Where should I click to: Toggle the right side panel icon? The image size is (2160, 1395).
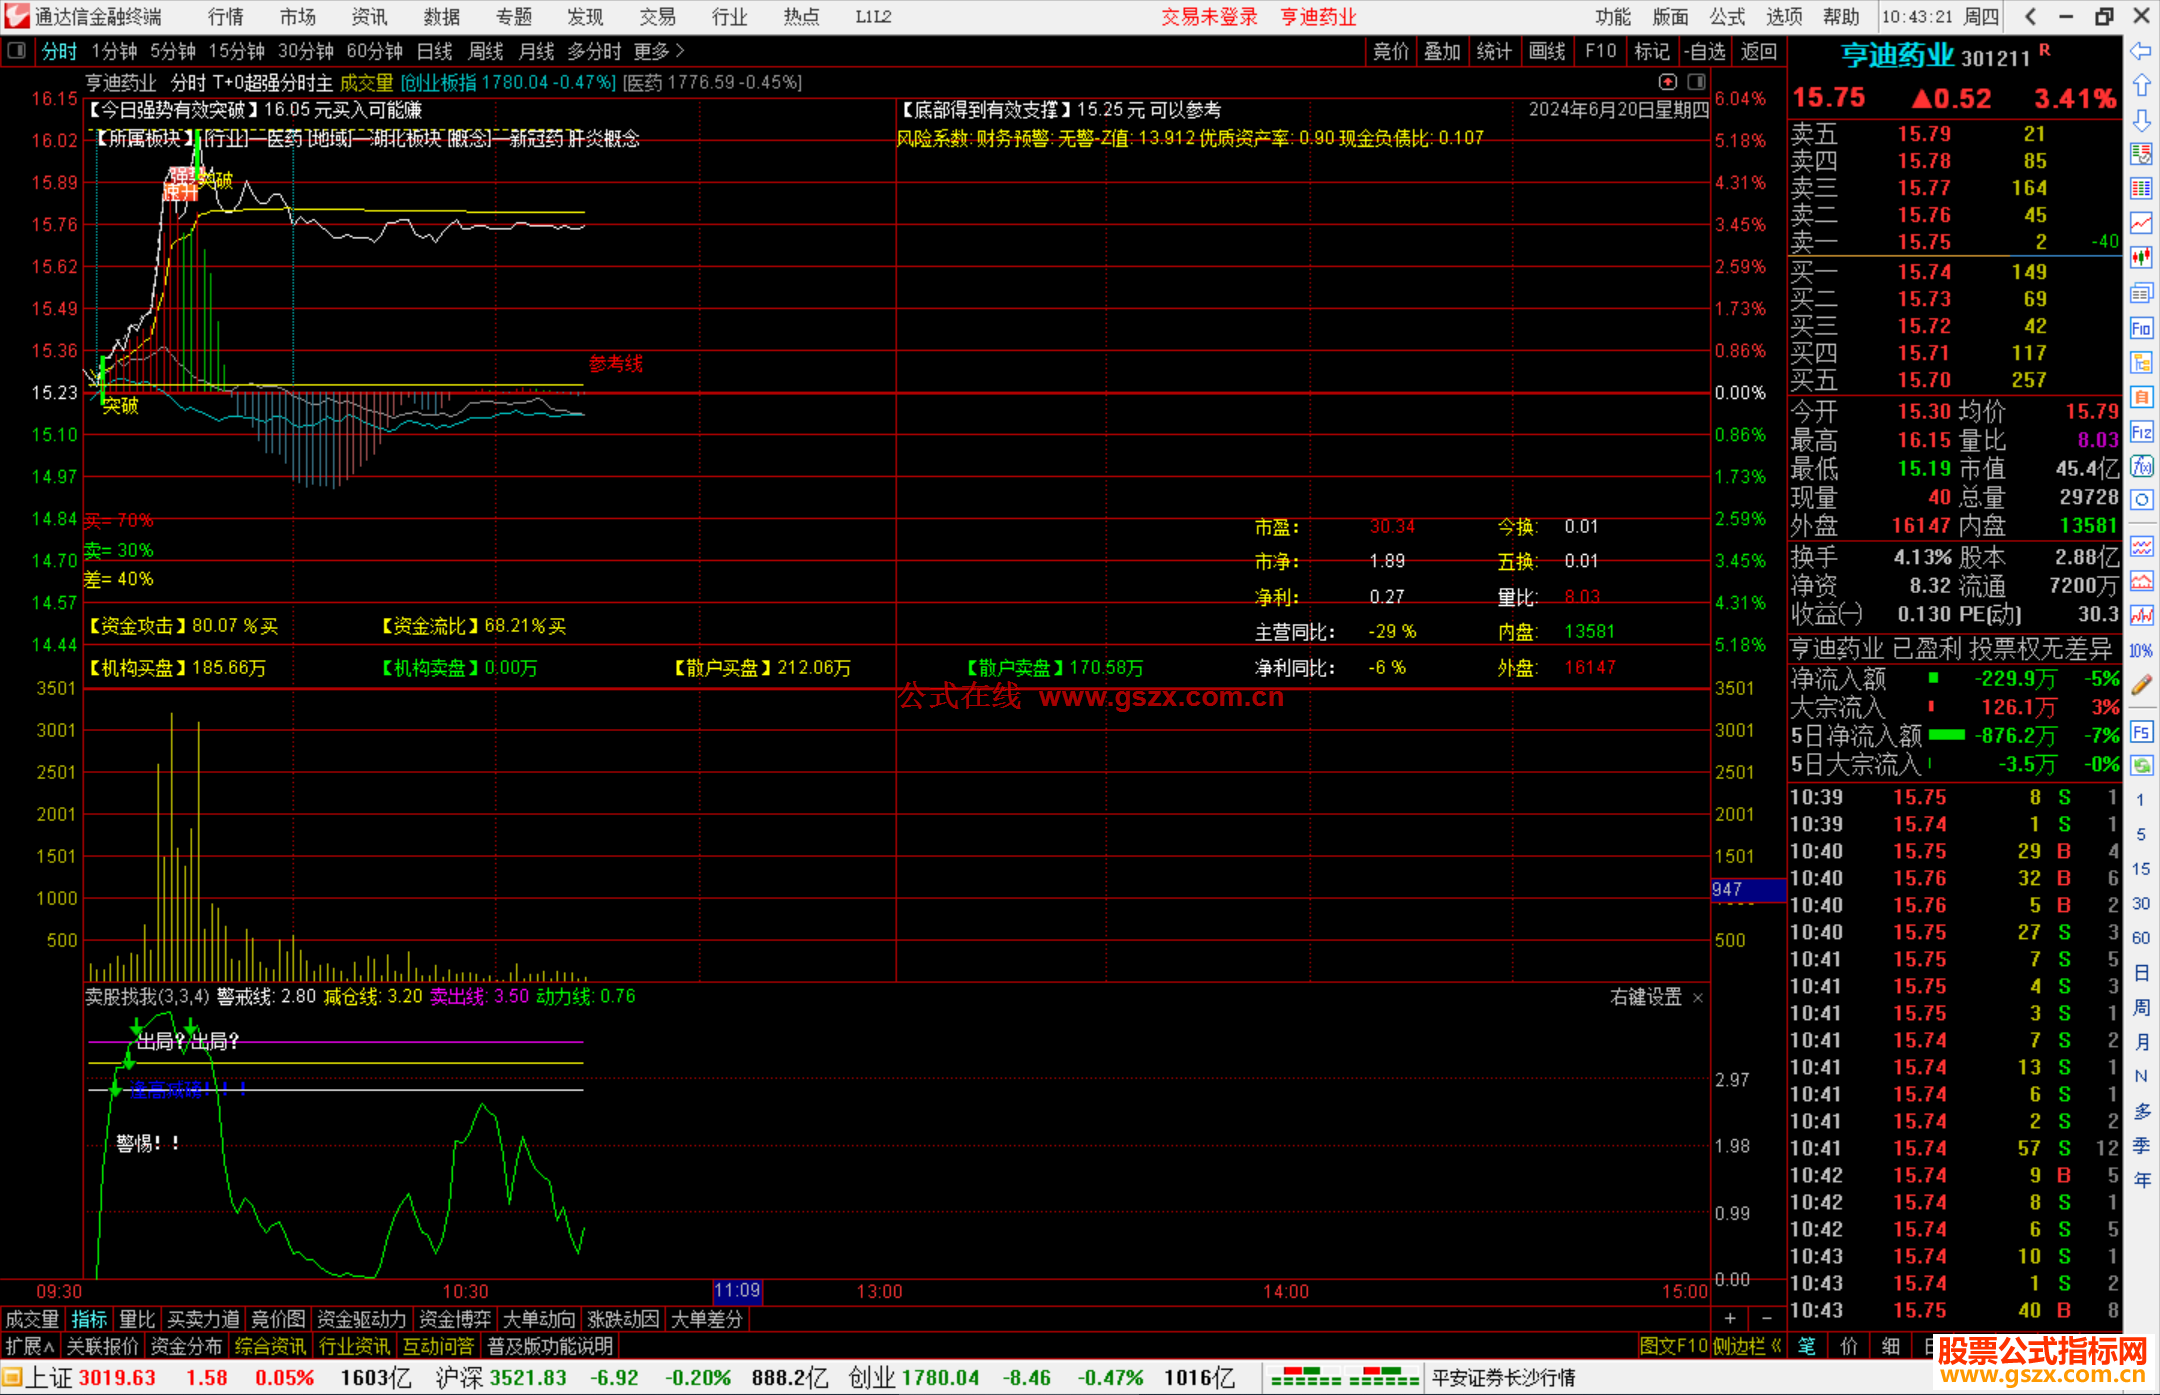1696,82
